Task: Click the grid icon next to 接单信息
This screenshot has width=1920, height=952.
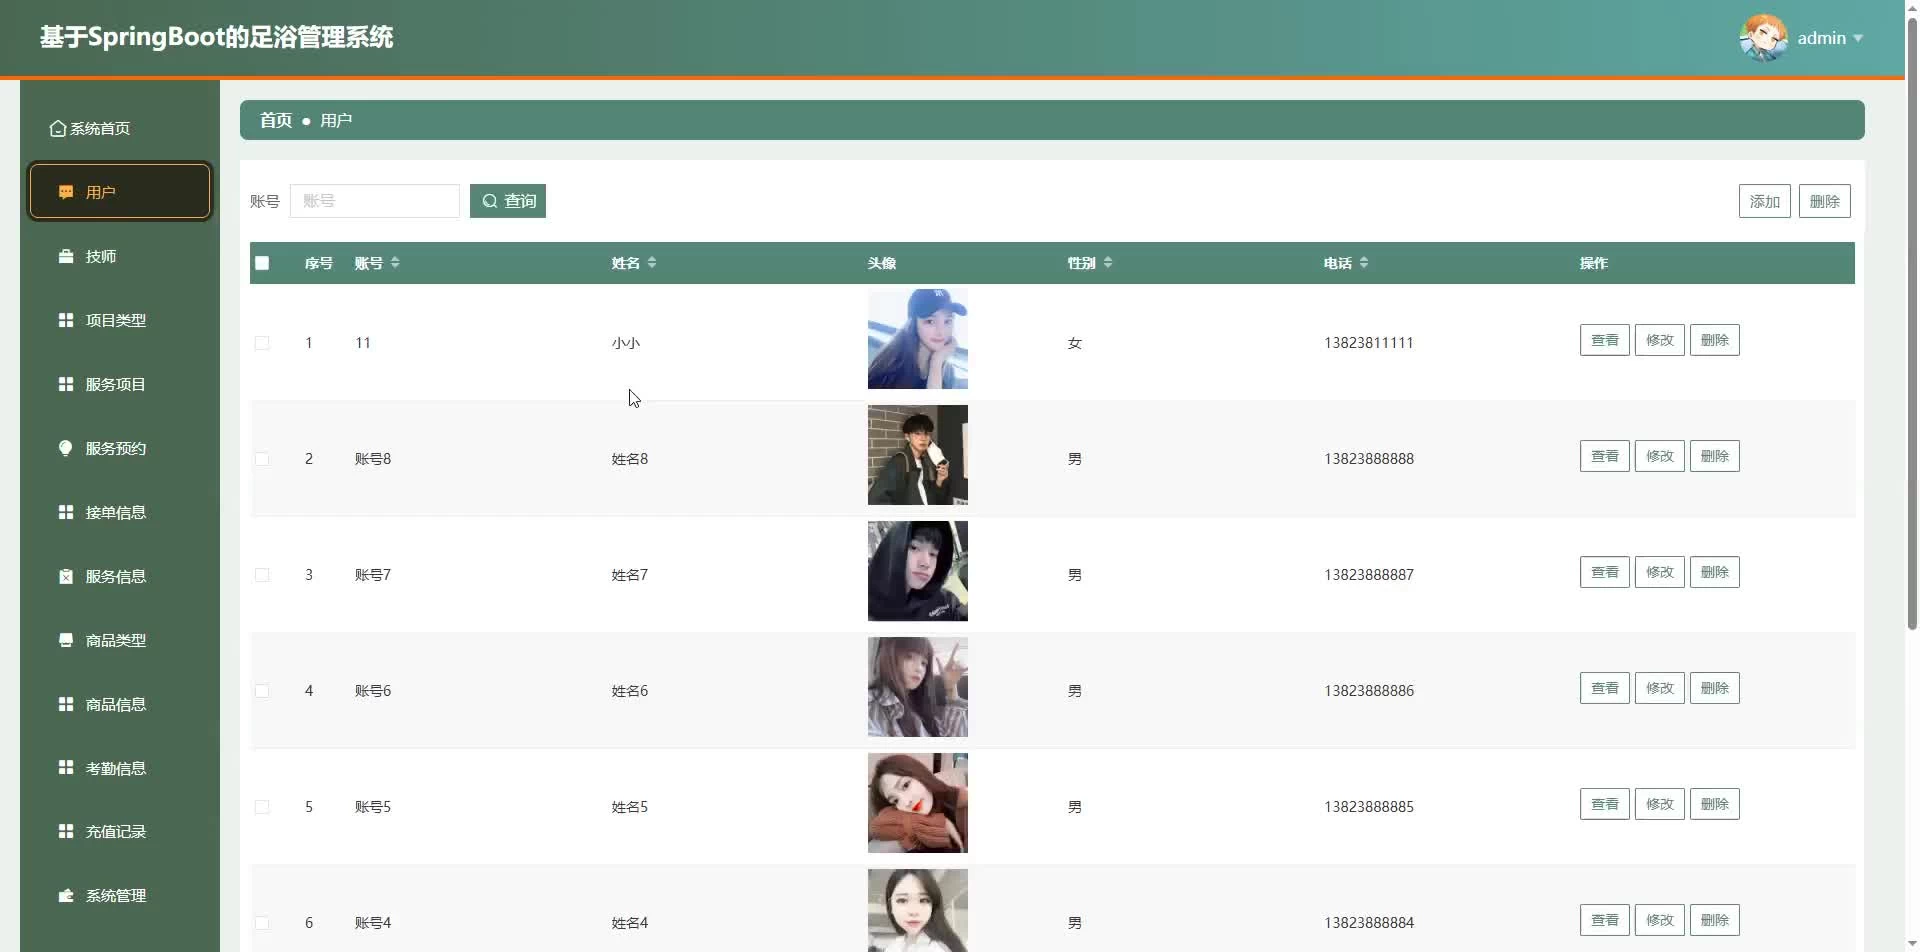Action: (x=66, y=512)
